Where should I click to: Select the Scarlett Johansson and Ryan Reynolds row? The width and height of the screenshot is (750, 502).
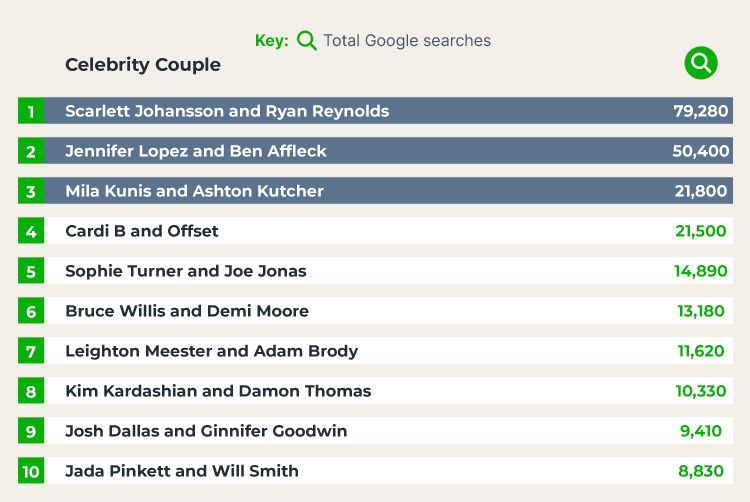(x=375, y=111)
